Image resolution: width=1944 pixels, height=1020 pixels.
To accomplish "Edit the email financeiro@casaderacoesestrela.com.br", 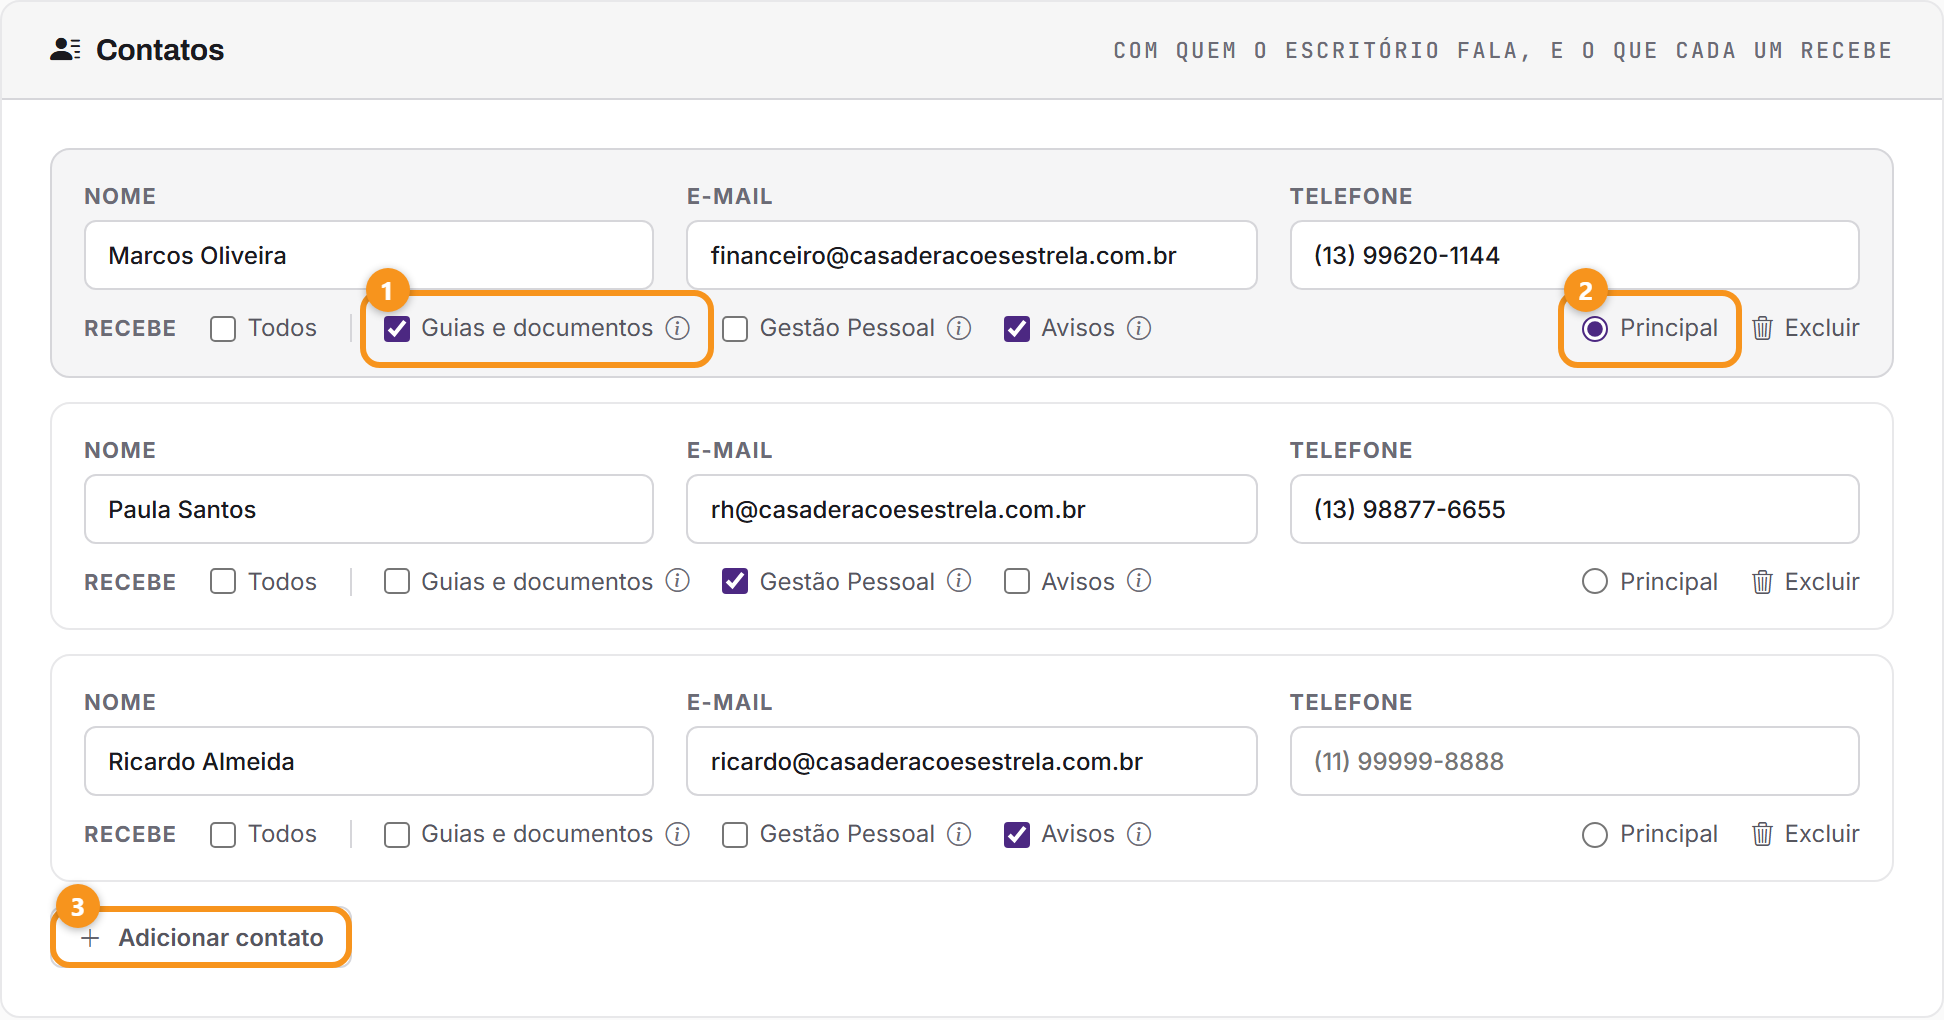I will [x=972, y=255].
